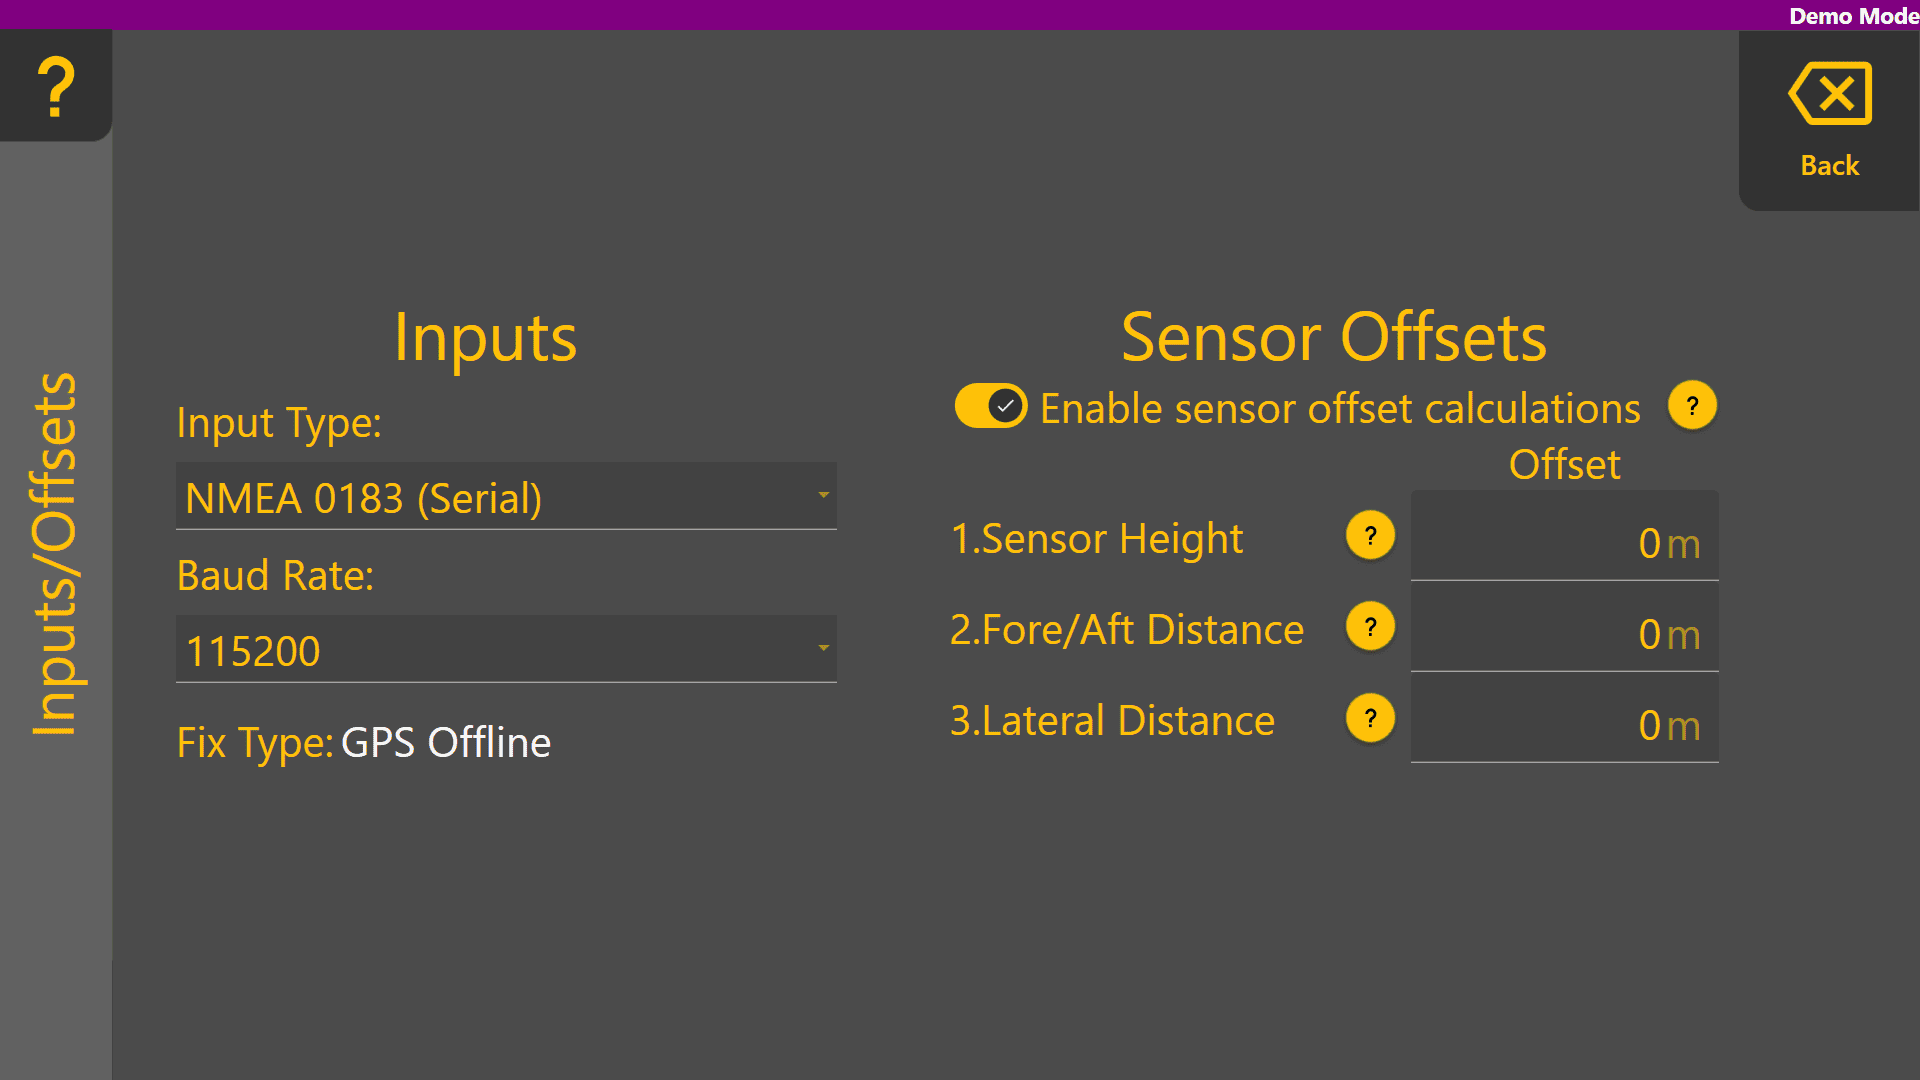The height and width of the screenshot is (1080, 1920).
Task: Open the main help question mark icon
Action: tap(56, 86)
